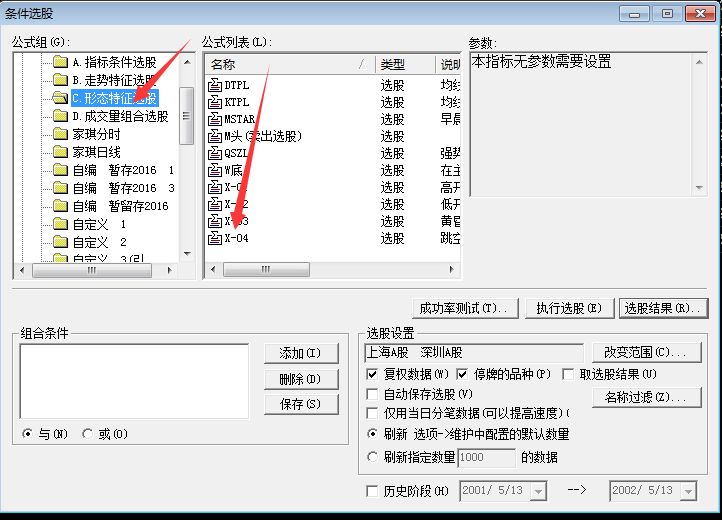Click the 刷新指定数量 number input field

click(485, 457)
